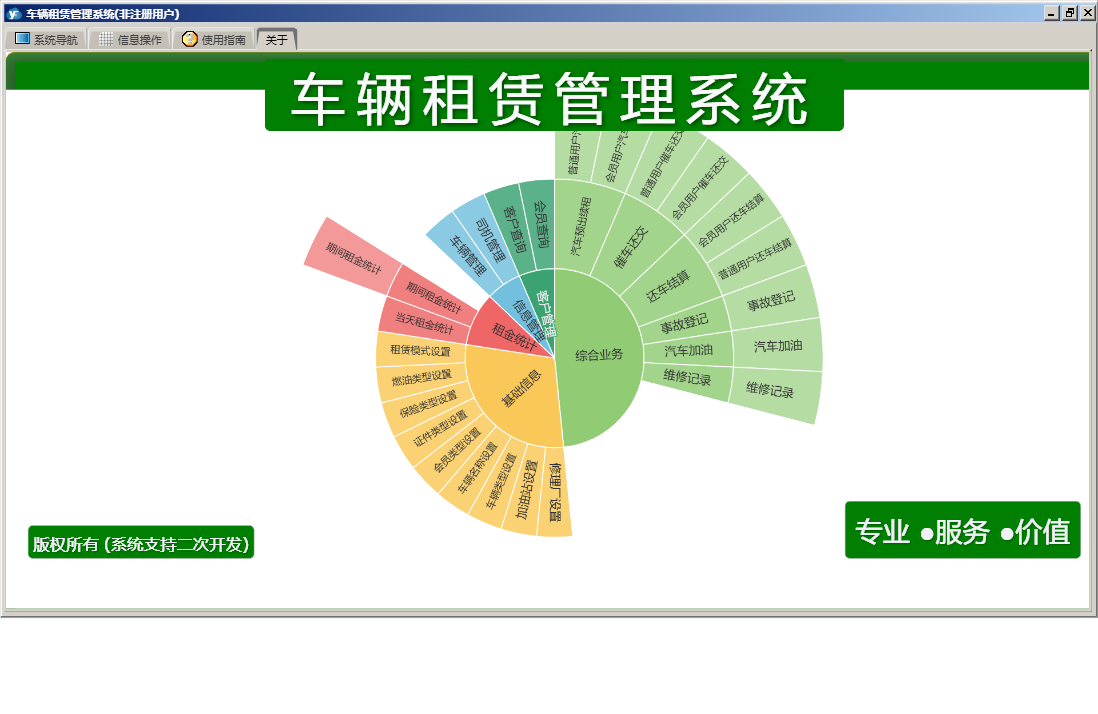Click outer-ring 维修记录 segment
The width and height of the screenshot is (1098, 714).
pos(770,390)
